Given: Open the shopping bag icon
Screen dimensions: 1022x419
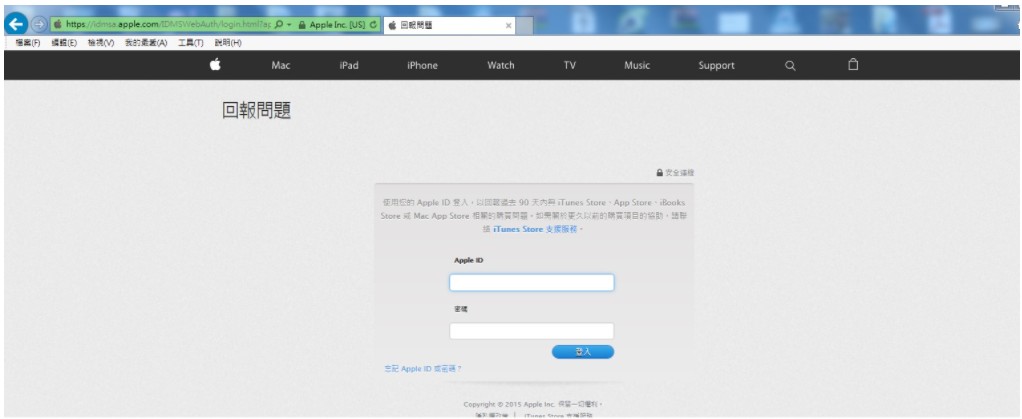Looking at the screenshot, I should pos(853,65).
